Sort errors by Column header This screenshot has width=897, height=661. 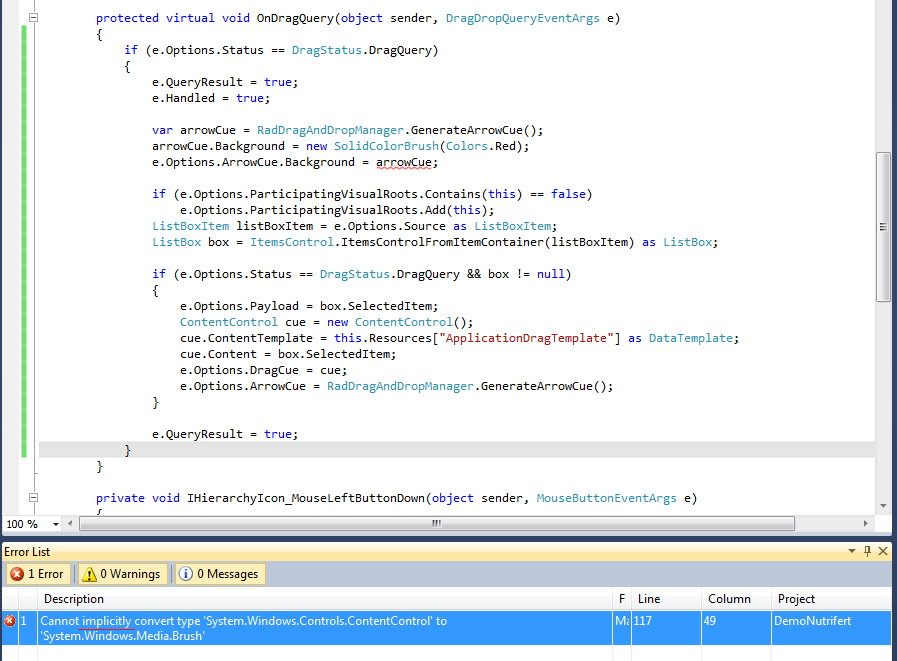736,599
